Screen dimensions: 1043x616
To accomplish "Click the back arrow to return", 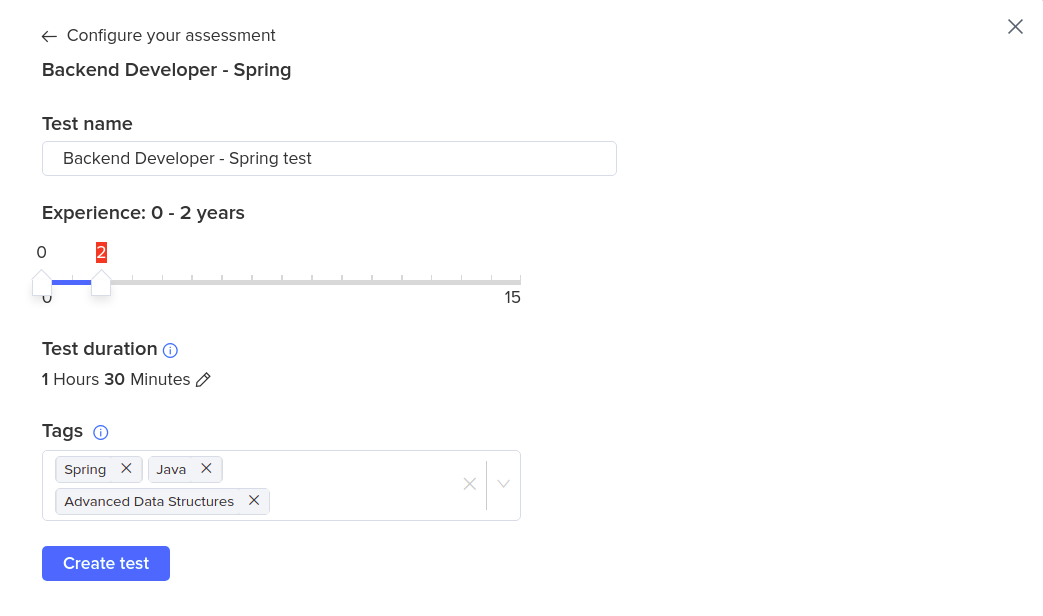I will (49, 35).
